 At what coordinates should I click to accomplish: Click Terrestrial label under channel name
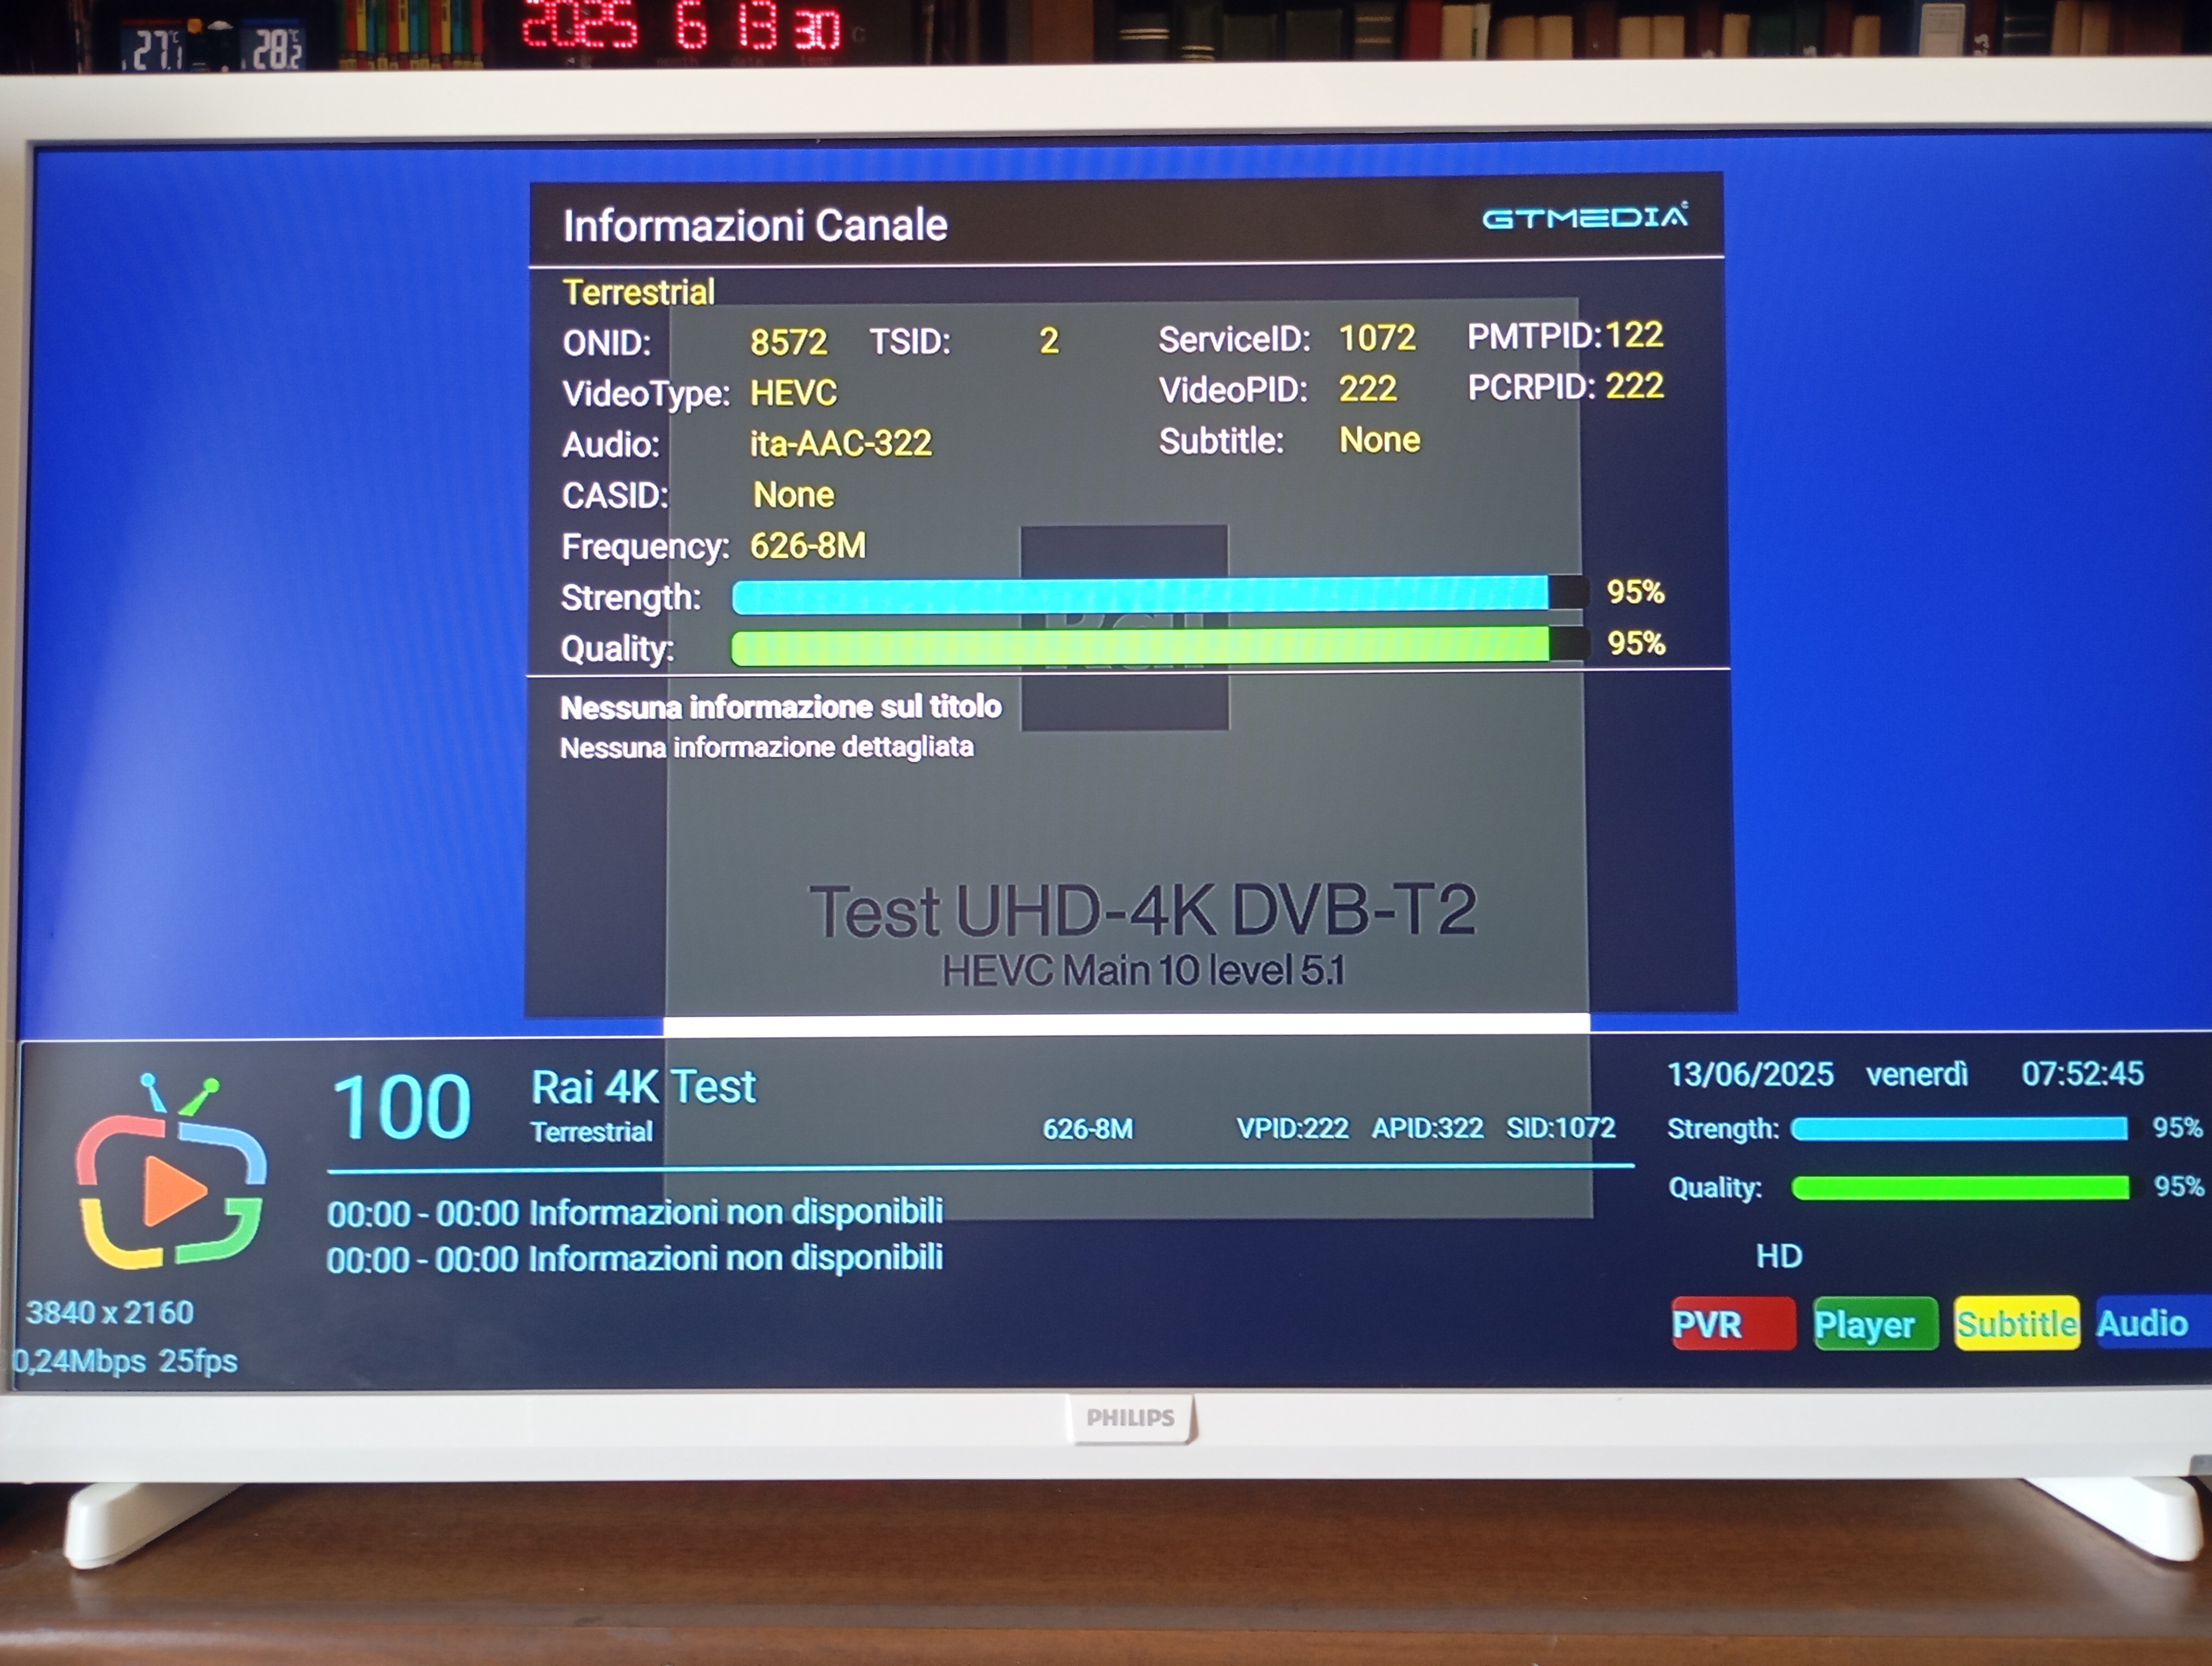point(591,1132)
